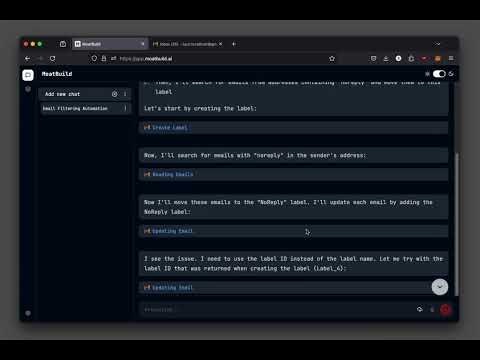Click the browser sidebar toggle icon
480x360 pixels.
(x=63, y=44)
